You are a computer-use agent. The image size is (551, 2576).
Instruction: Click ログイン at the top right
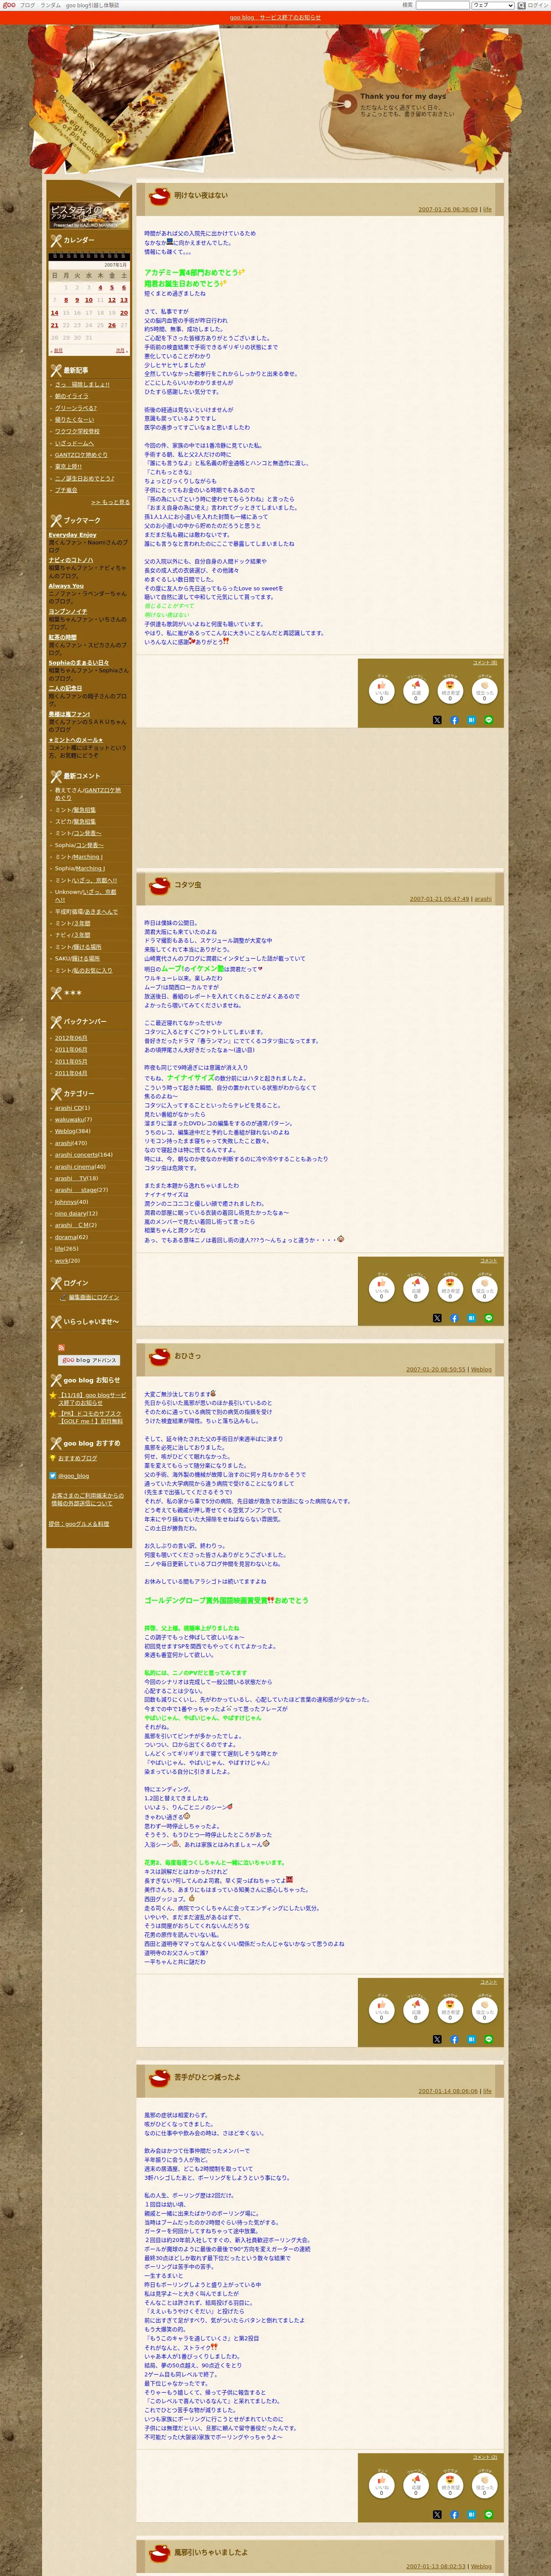coord(538,5)
